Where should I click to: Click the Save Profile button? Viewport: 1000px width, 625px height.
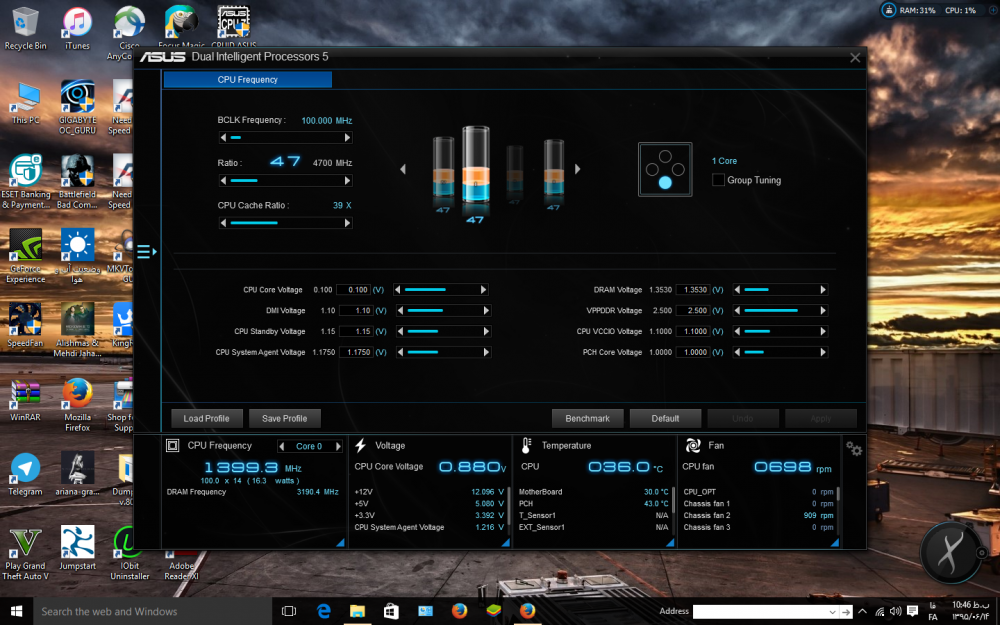pos(284,418)
